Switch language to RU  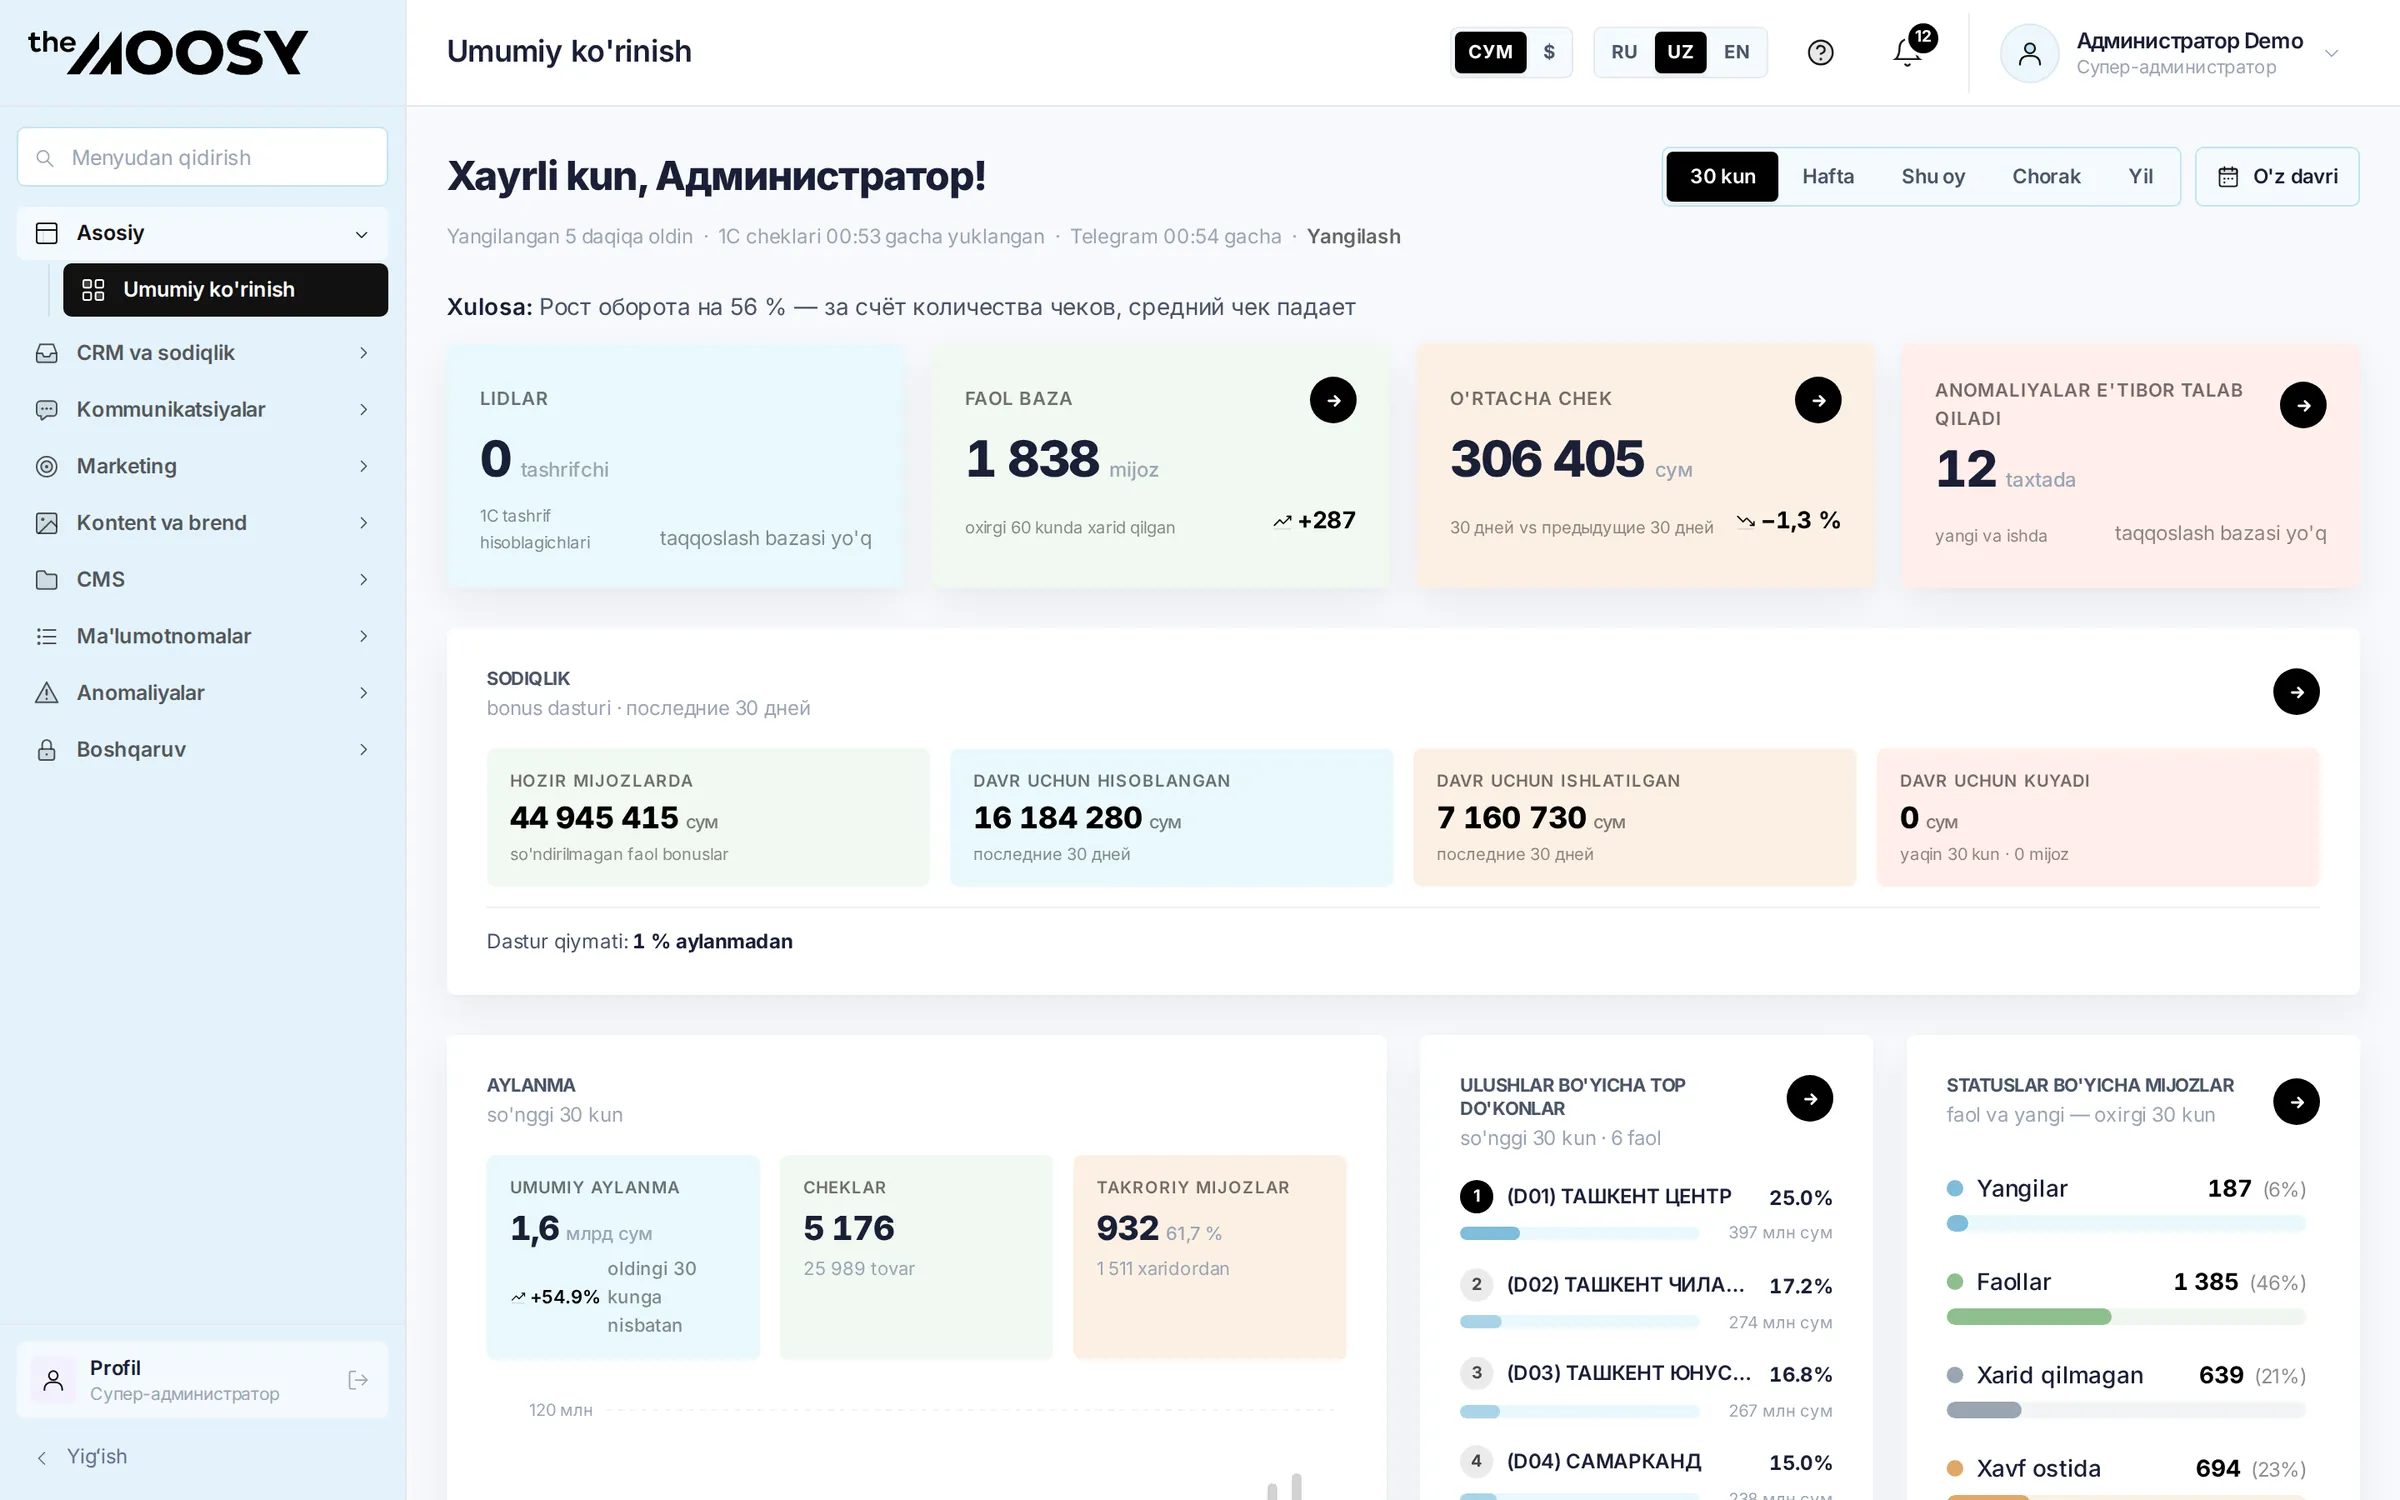click(x=1624, y=52)
